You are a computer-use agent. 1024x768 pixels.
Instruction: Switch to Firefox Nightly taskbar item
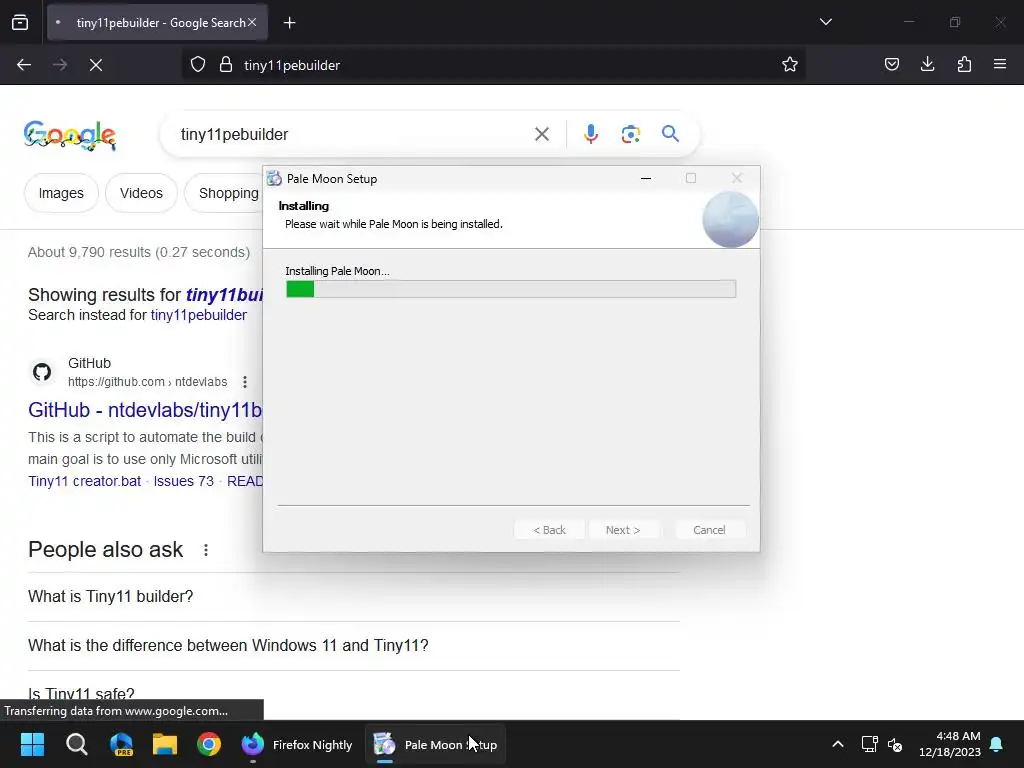[x=296, y=744]
